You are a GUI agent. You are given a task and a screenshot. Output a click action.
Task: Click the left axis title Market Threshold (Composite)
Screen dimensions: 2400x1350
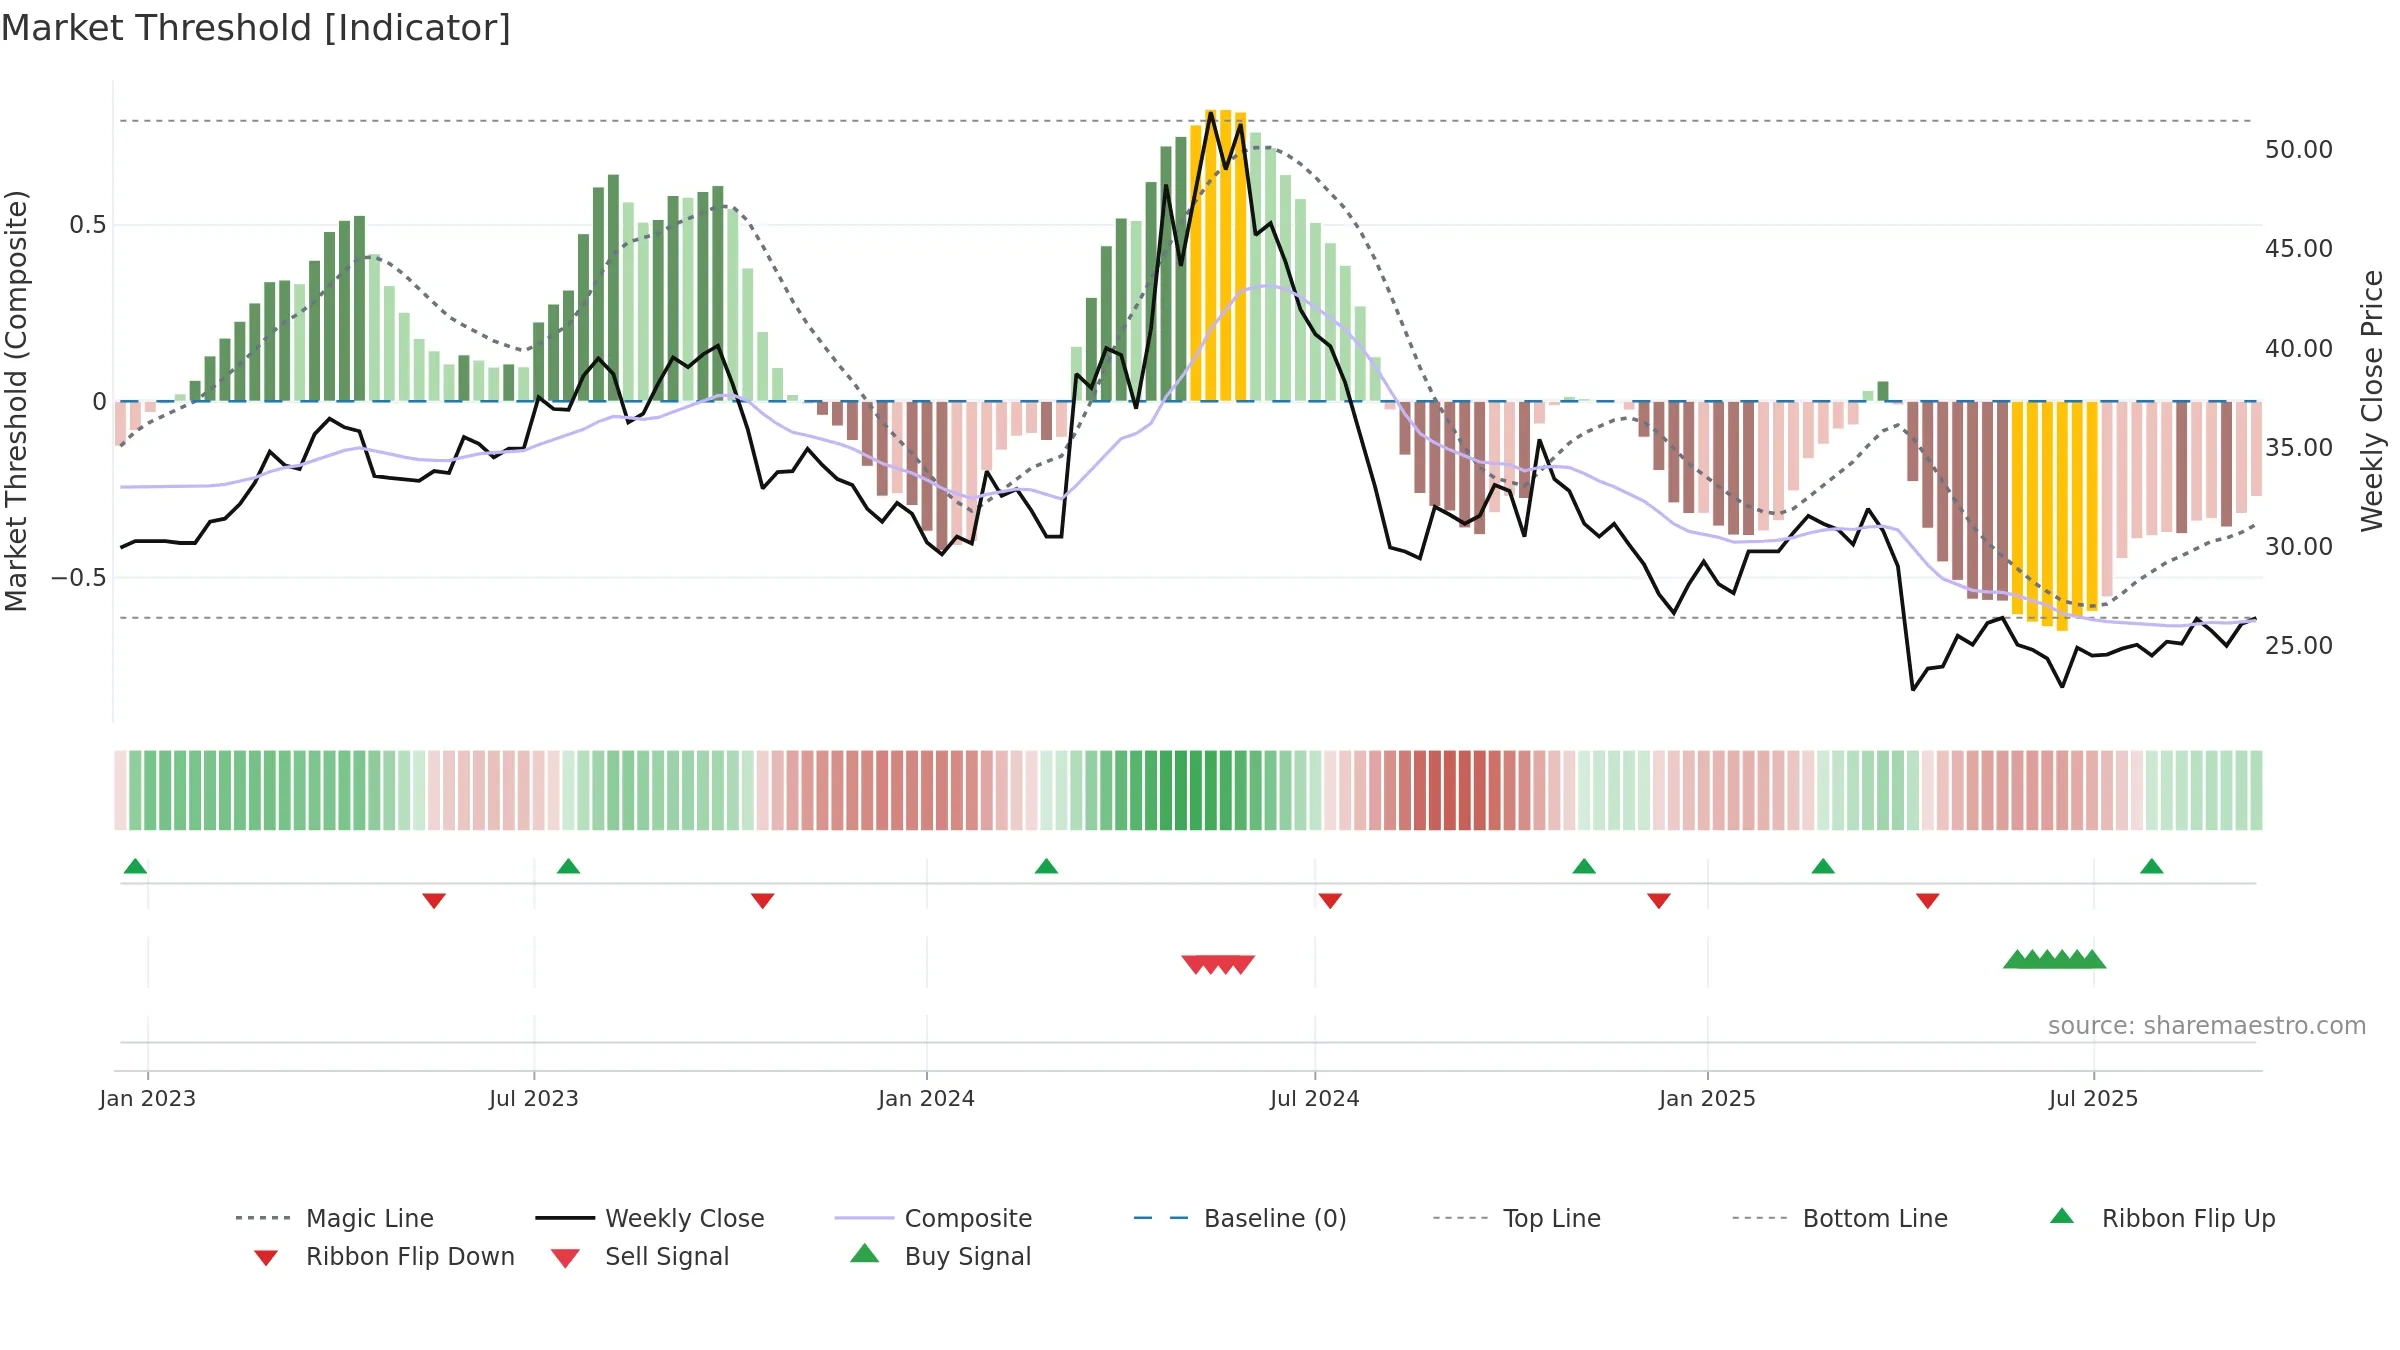click(16, 401)
